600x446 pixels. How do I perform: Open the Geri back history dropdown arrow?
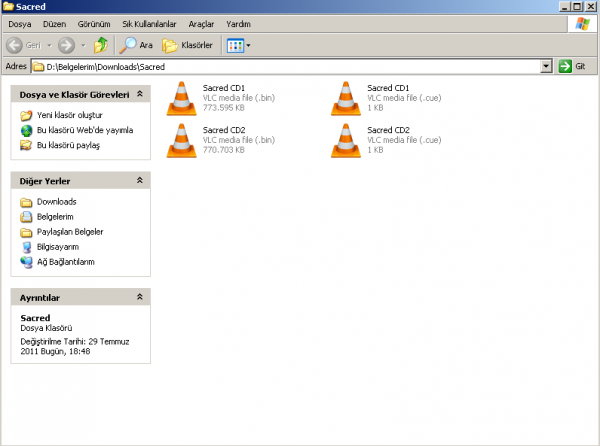click(x=49, y=46)
